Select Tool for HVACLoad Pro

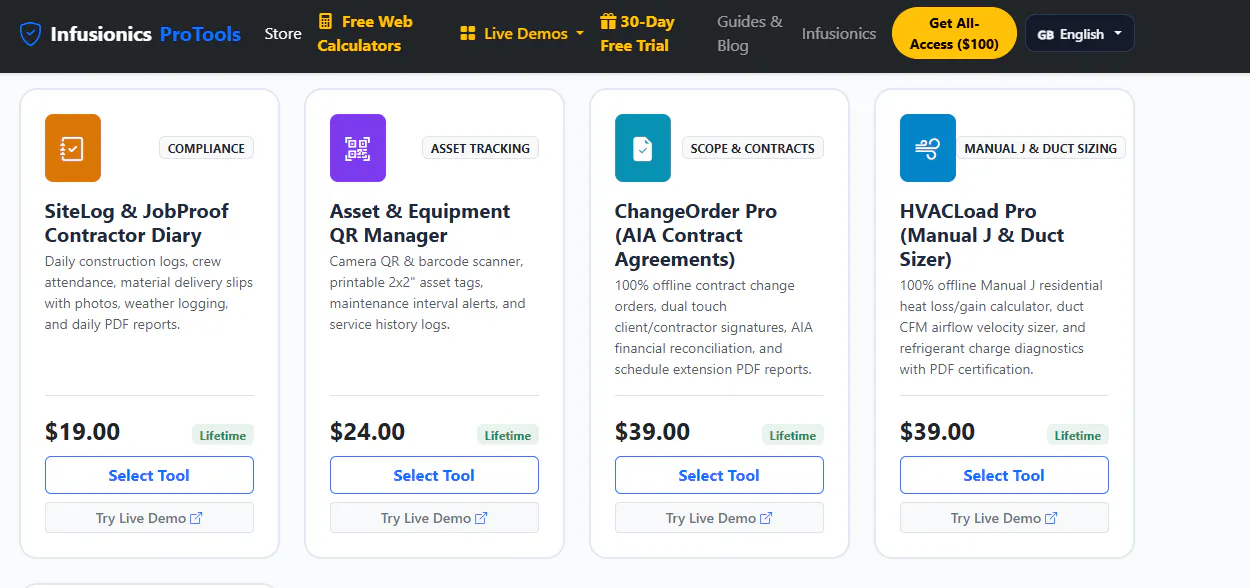1004,475
